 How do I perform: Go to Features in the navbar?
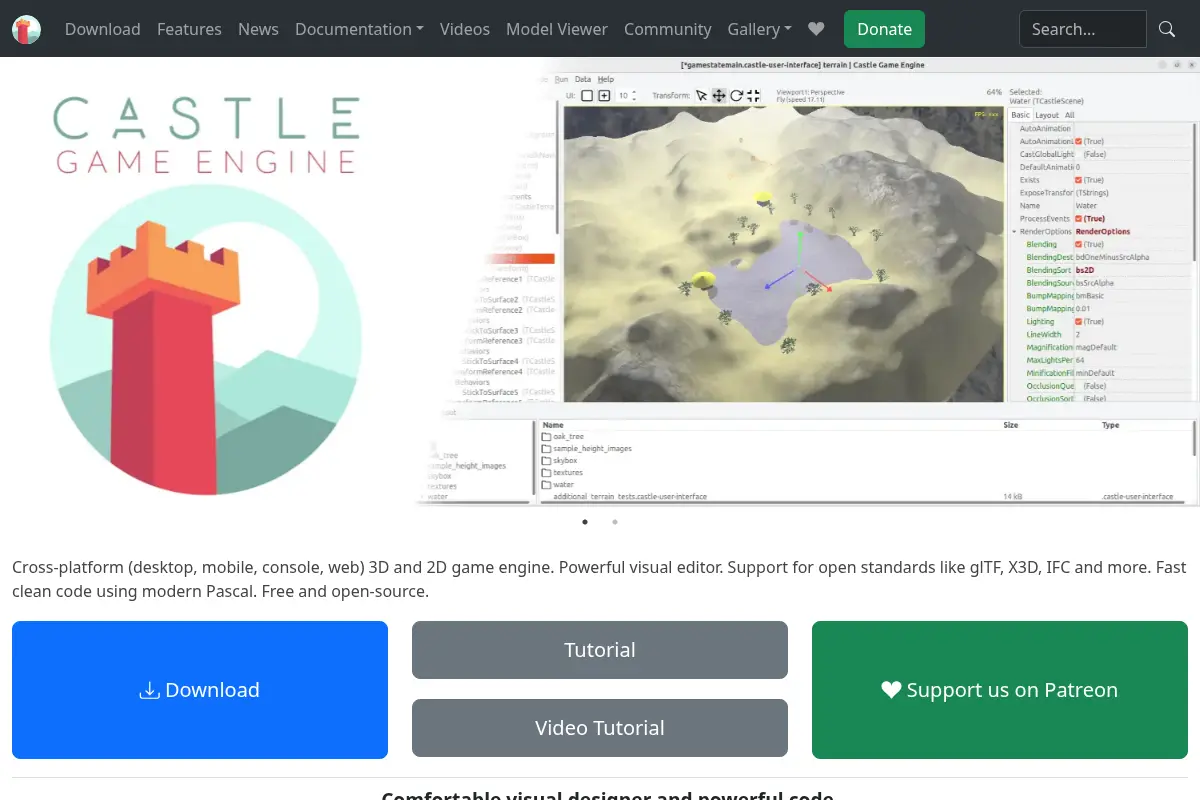pyautogui.click(x=189, y=29)
